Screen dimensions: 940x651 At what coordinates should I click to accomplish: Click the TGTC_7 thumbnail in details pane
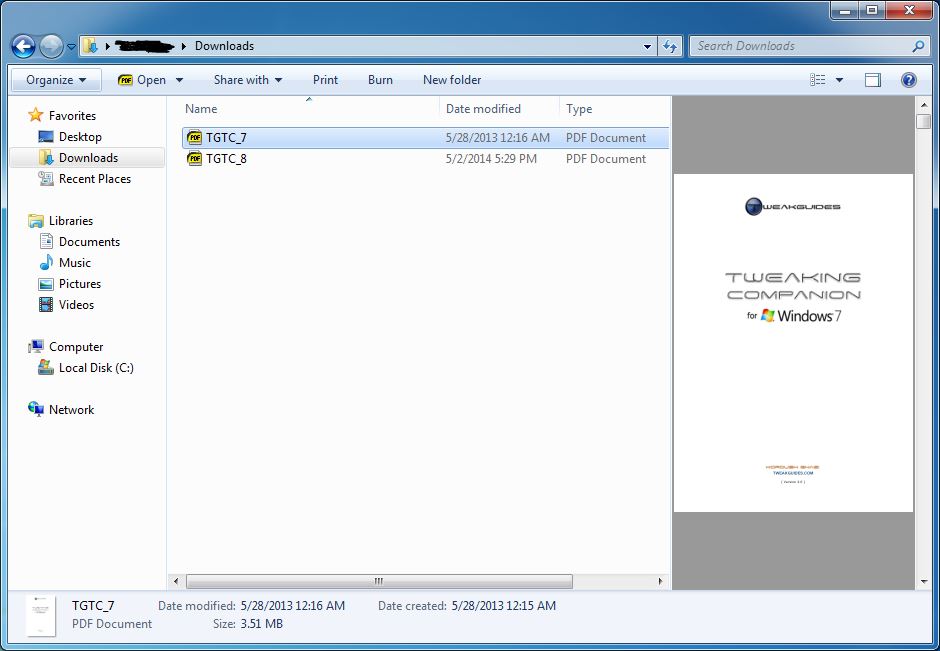click(41, 616)
